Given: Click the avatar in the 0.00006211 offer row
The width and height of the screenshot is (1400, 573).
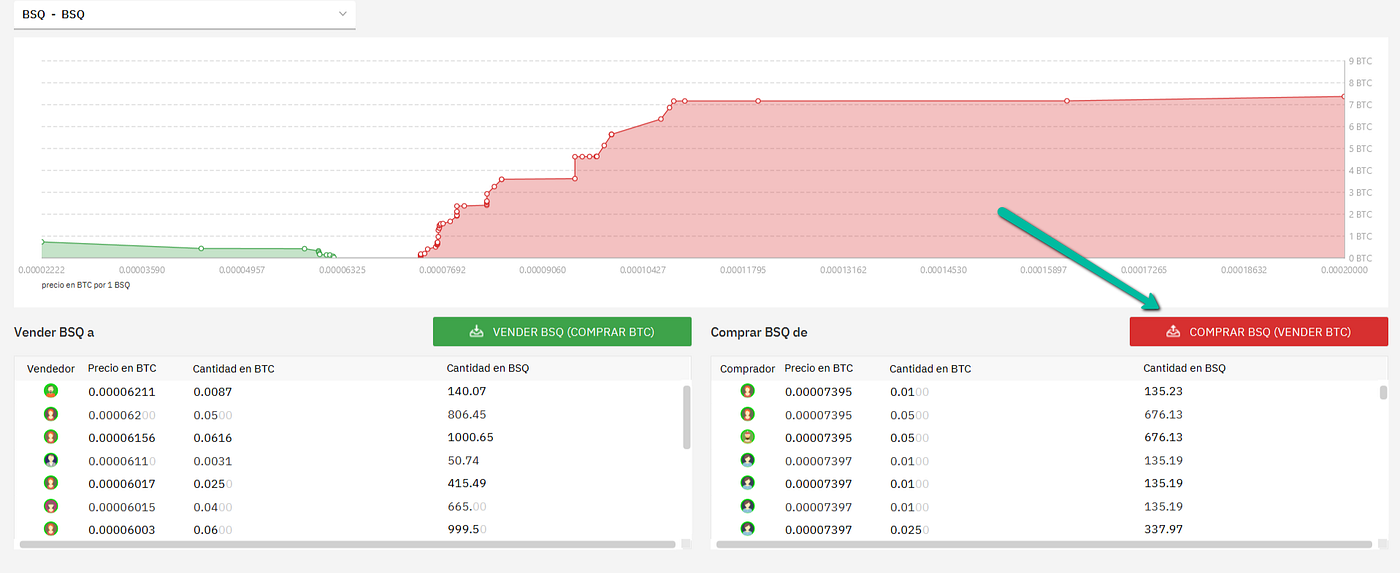Looking at the screenshot, I should click(51, 391).
